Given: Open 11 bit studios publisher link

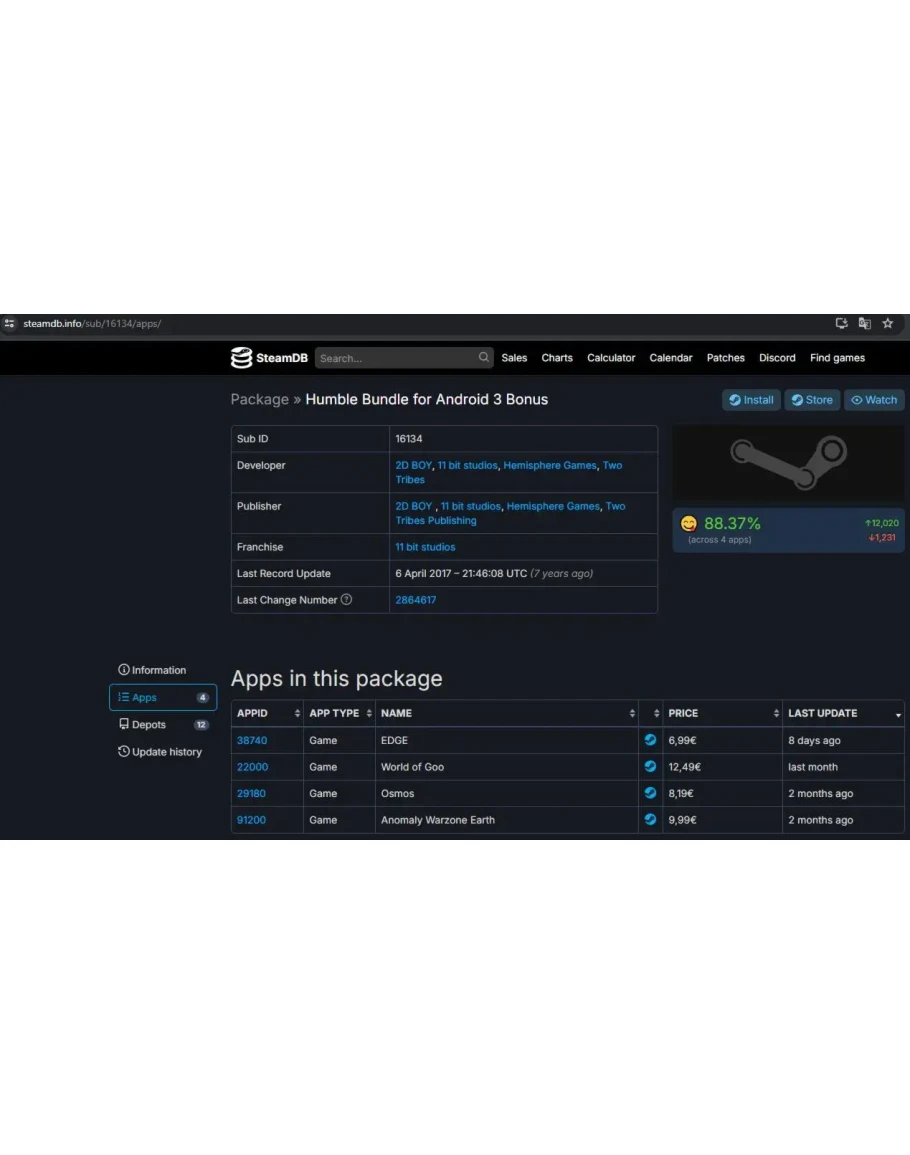Looking at the screenshot, I should coord(471,506).
